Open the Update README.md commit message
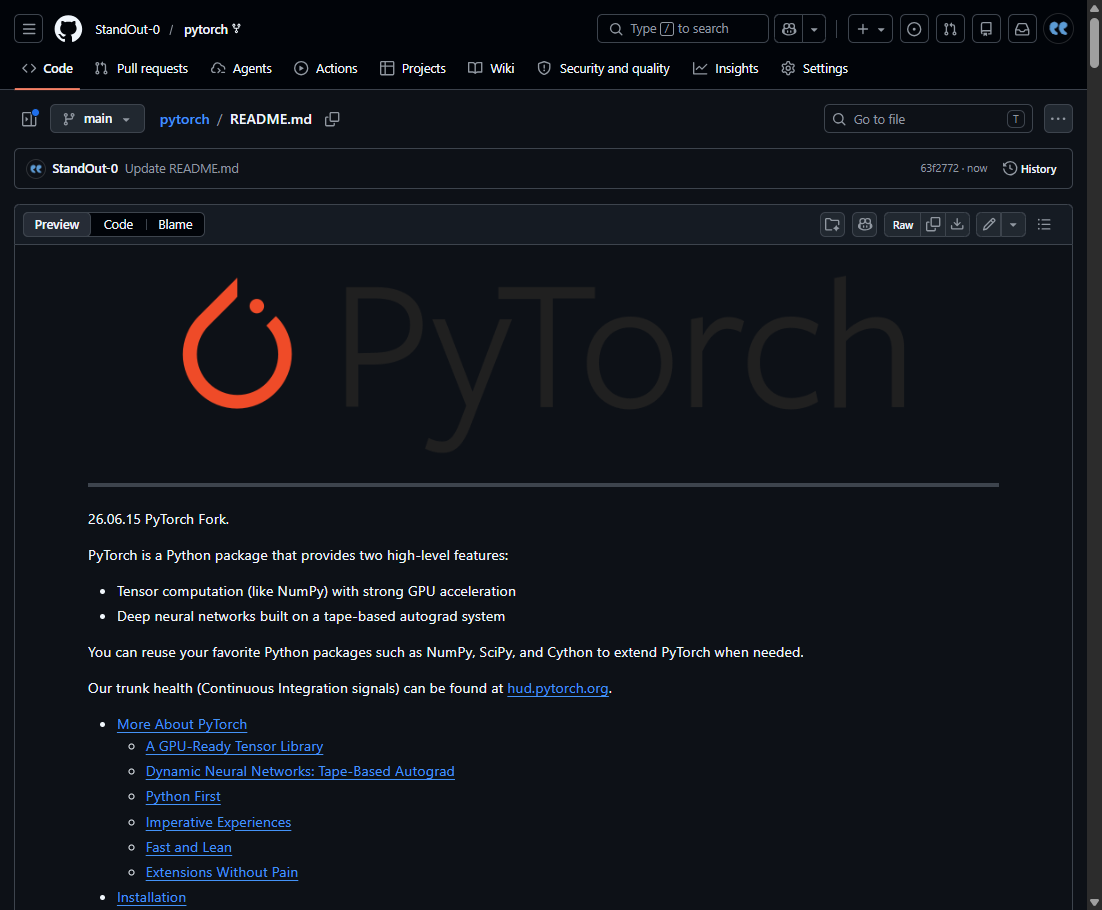This screenshot has width=1102, height=910. click(181, 169)
